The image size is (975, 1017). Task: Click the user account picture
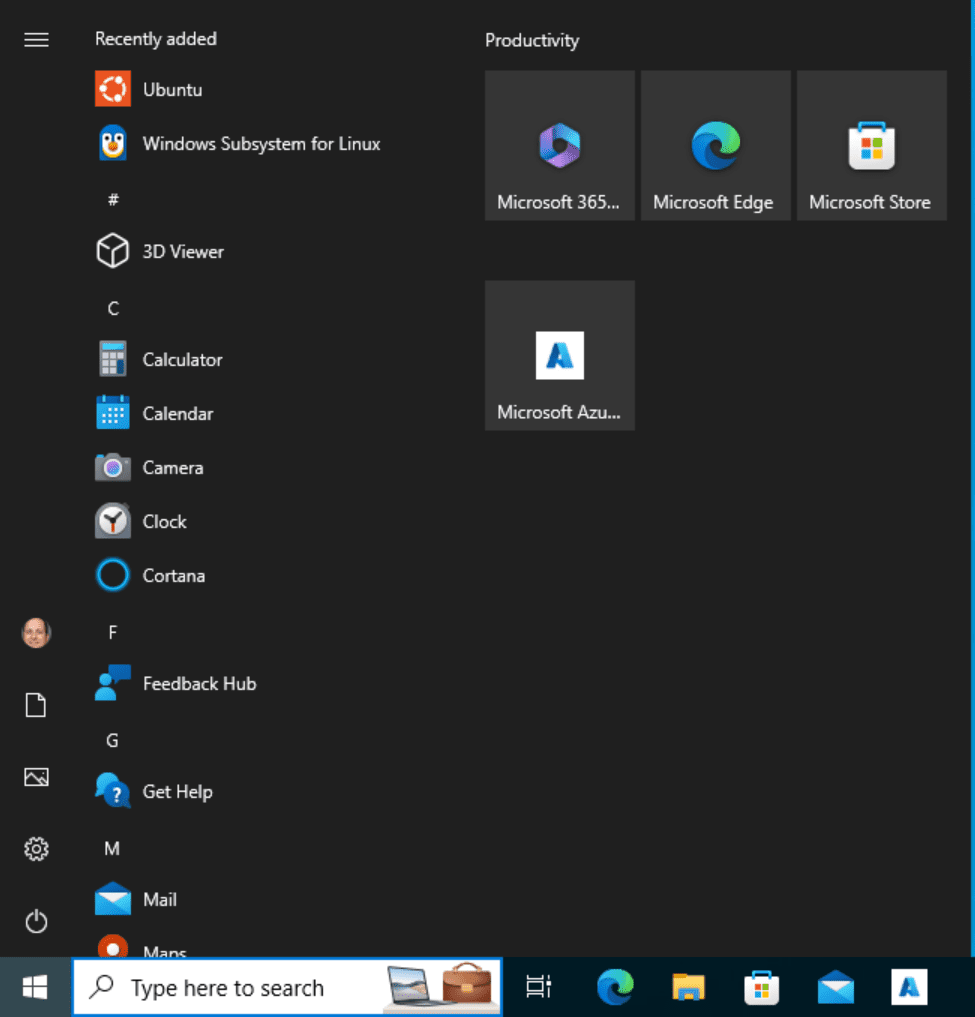click(x=36, y=633)
